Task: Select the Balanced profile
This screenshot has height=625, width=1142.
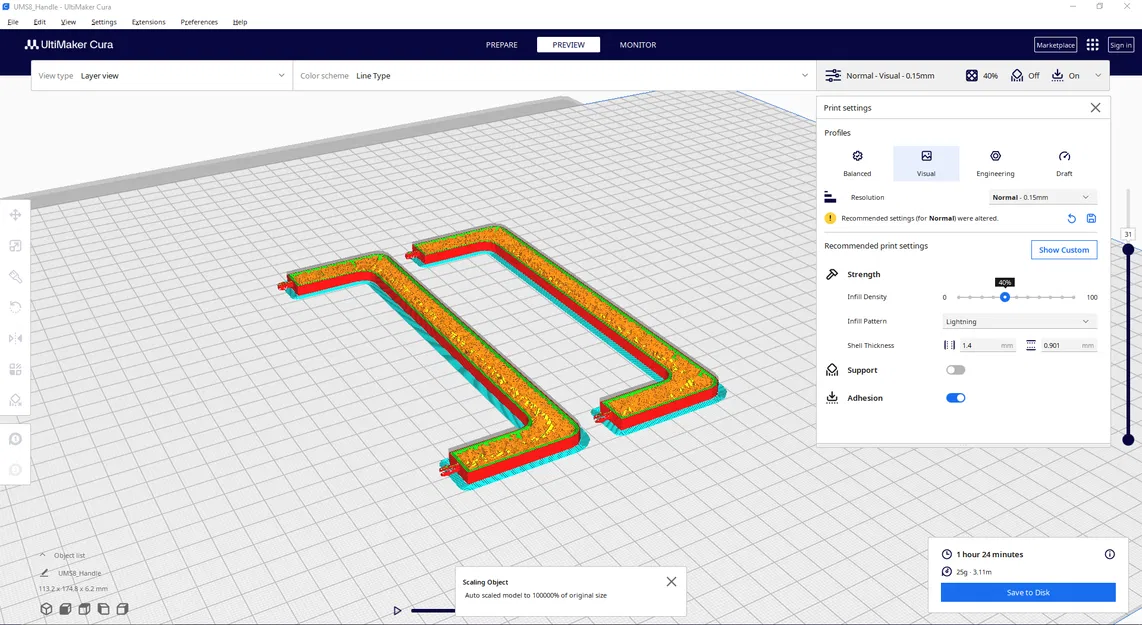Action: [857, 163]
